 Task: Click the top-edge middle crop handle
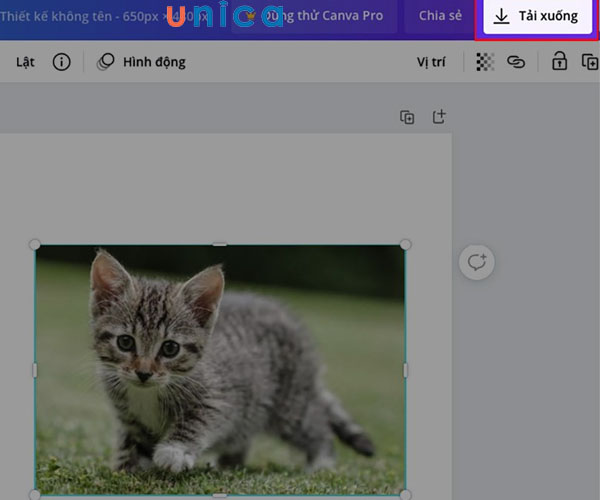tap(220, 245)
